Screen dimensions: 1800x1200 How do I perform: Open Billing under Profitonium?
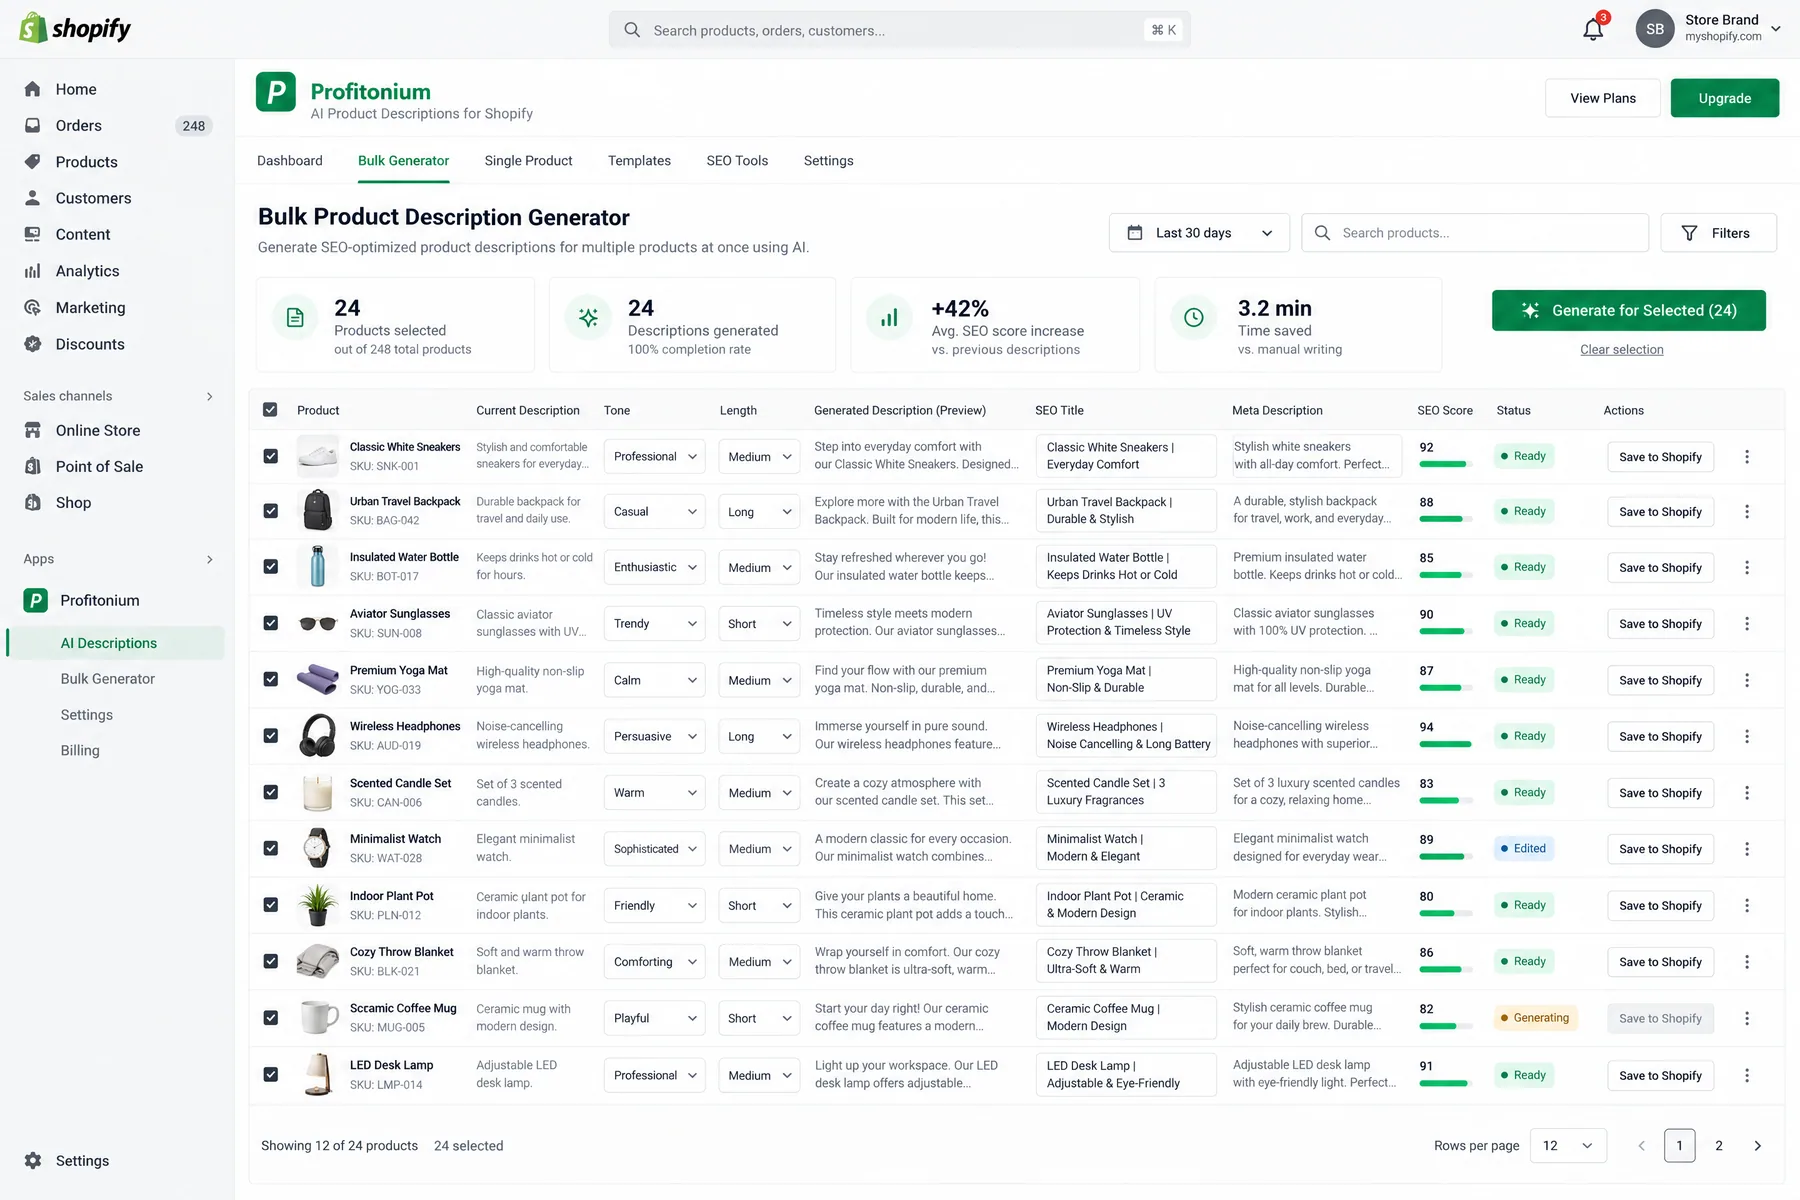[x=80, y=750]
